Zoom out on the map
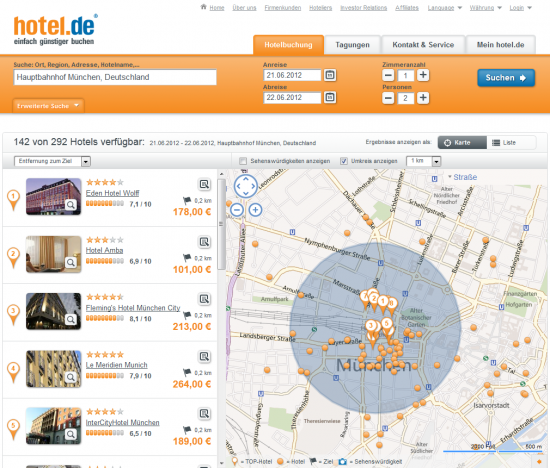 click(x=237, y=210)
